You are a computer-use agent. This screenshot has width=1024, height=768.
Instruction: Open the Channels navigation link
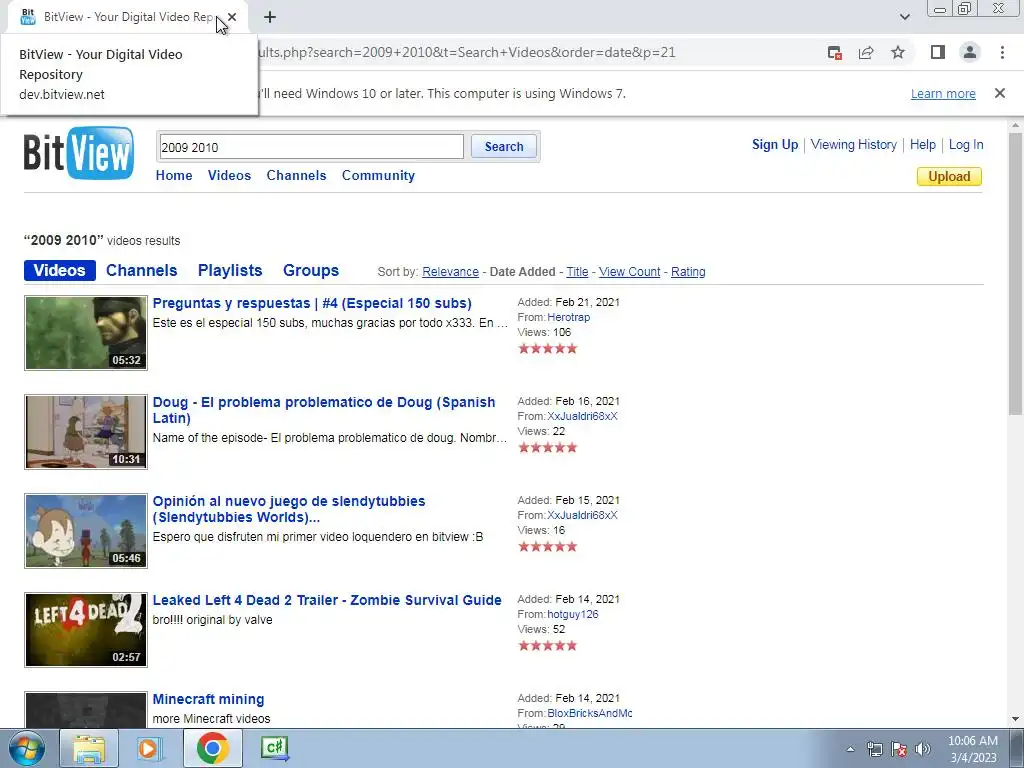pos(296,175)
